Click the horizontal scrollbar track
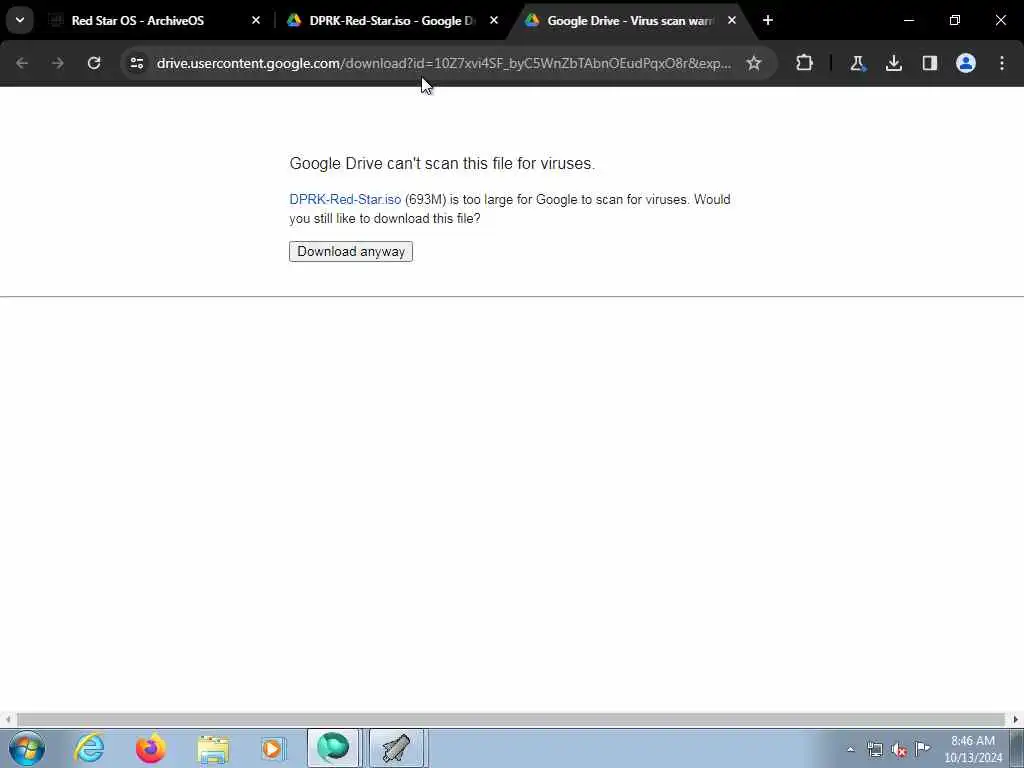Image resolution: width=1024 pixels, height=768 pixels. pyautogui.click(x=511, y=720)
